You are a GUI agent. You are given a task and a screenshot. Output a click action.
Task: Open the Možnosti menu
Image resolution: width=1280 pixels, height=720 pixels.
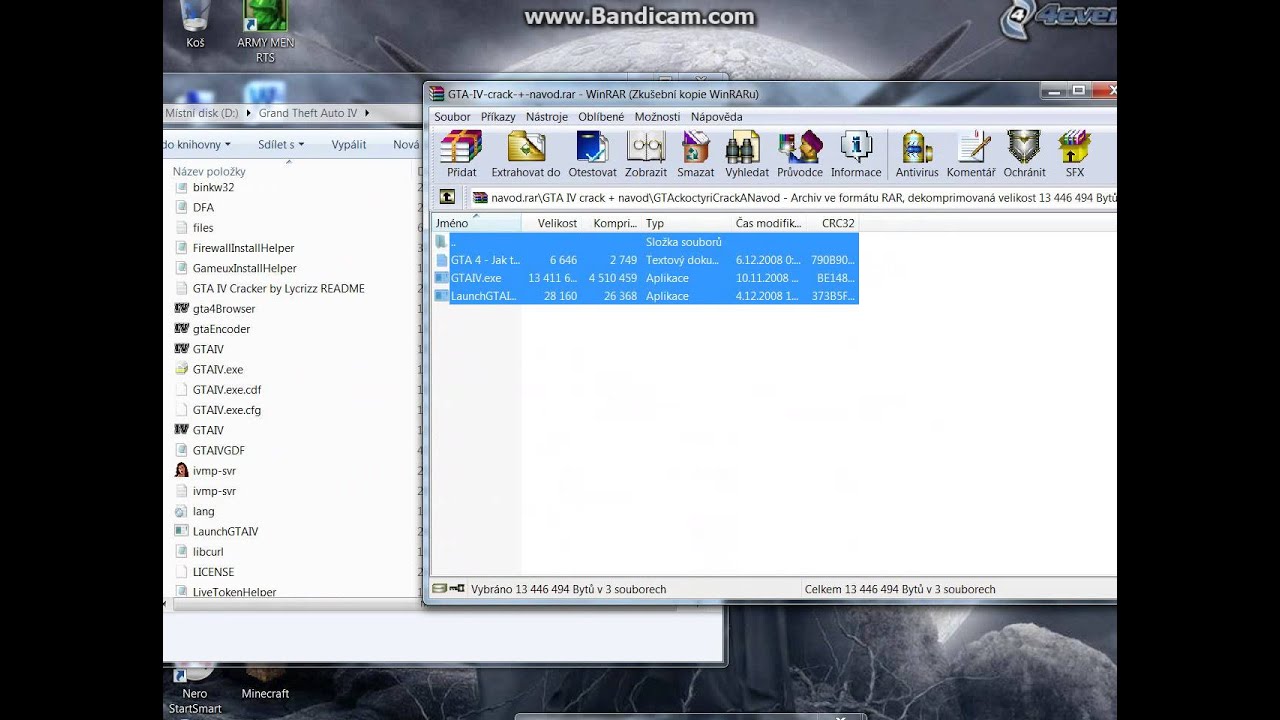point(657,117)
